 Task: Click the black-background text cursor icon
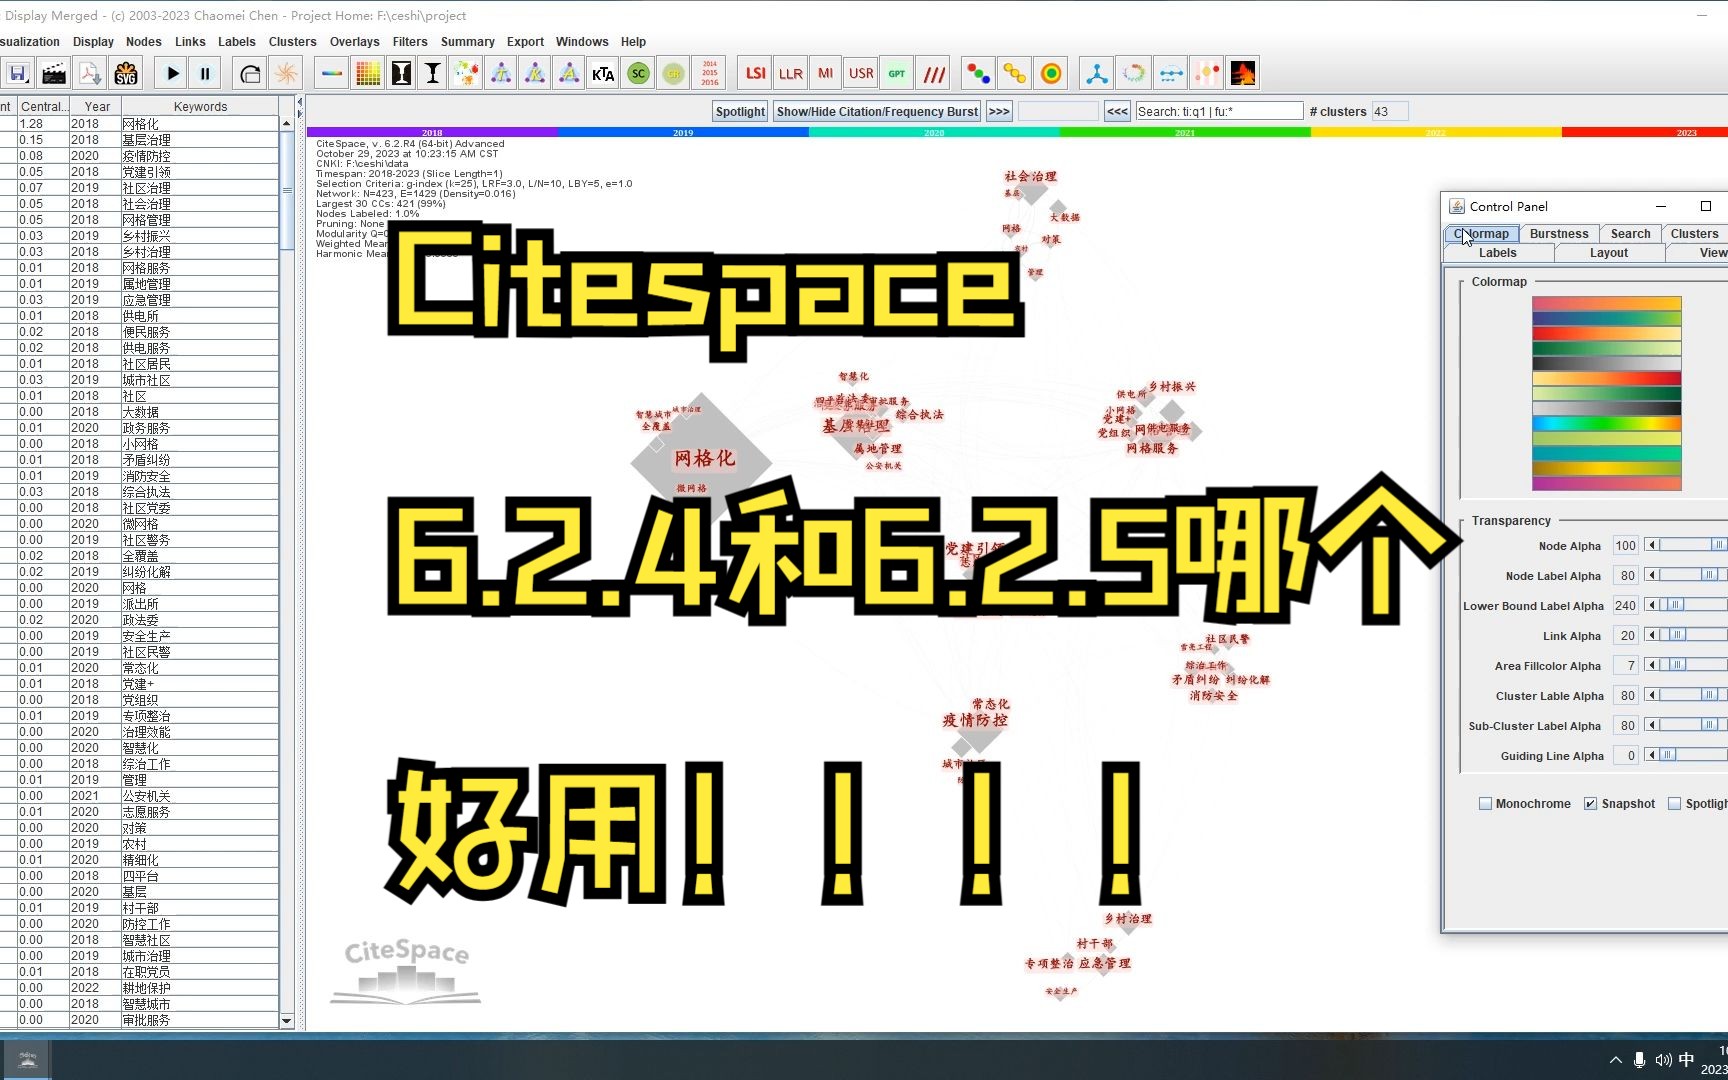point(401,73)
